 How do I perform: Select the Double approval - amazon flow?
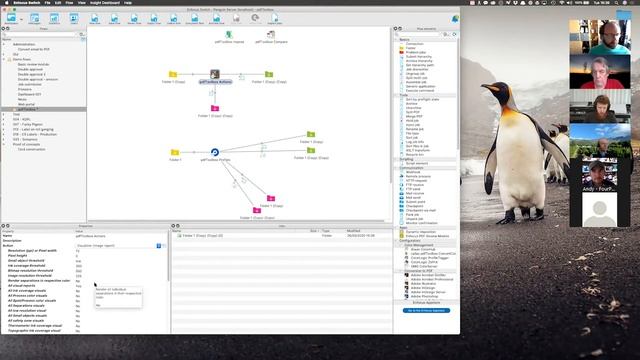click(38, 79)
